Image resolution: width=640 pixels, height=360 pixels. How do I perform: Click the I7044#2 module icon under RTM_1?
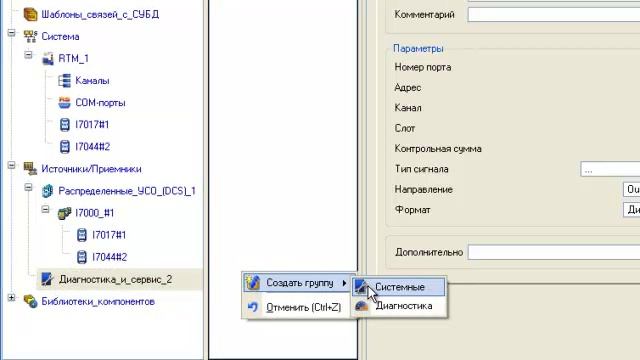(64, 147)
